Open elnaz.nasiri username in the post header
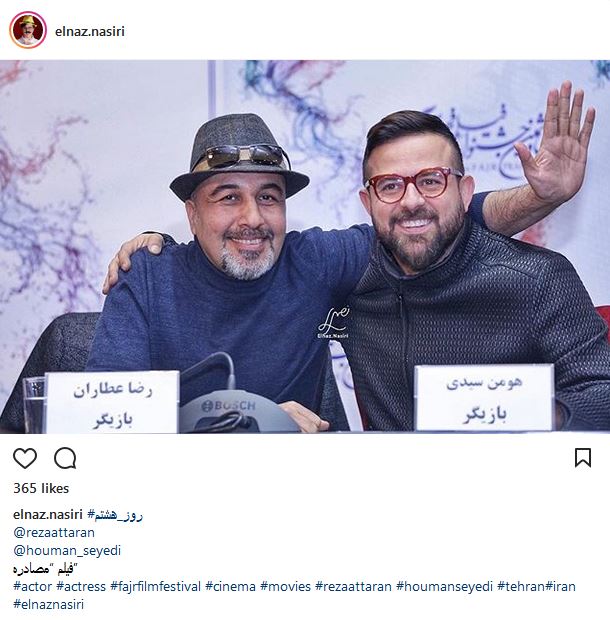This screenshot has height=620, width=610. (90, 31)
